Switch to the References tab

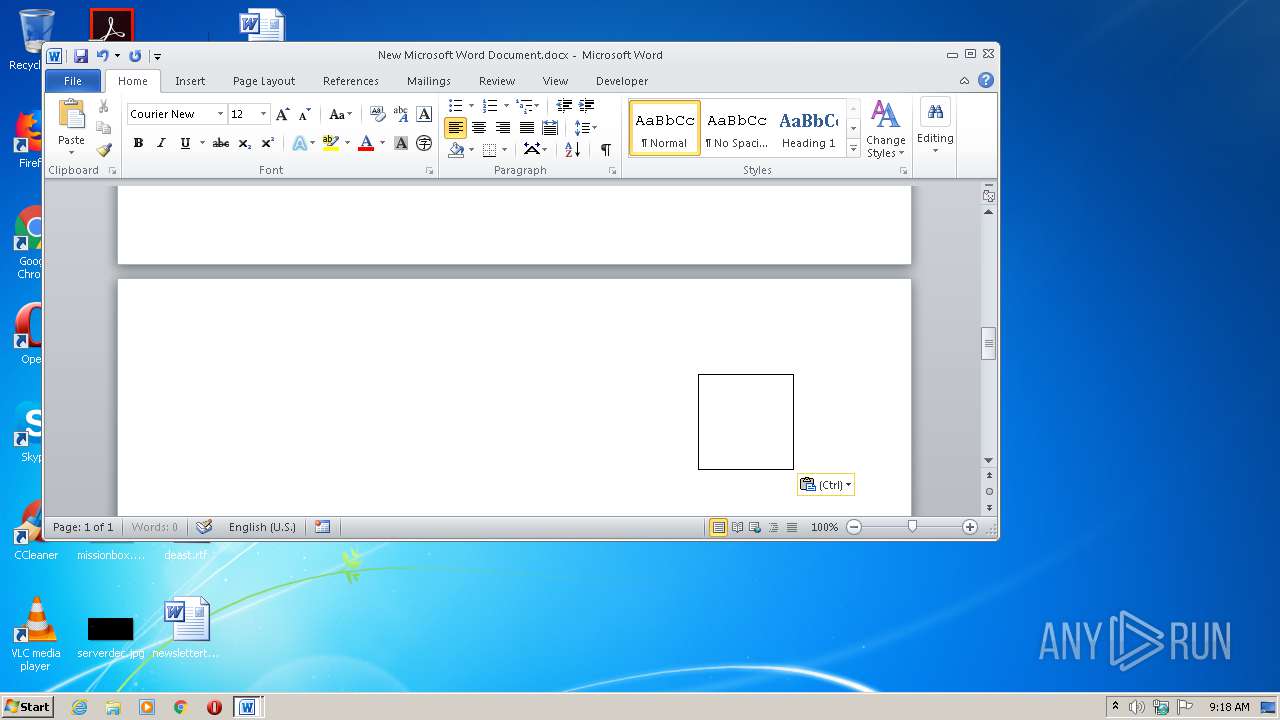pos(351,81)
